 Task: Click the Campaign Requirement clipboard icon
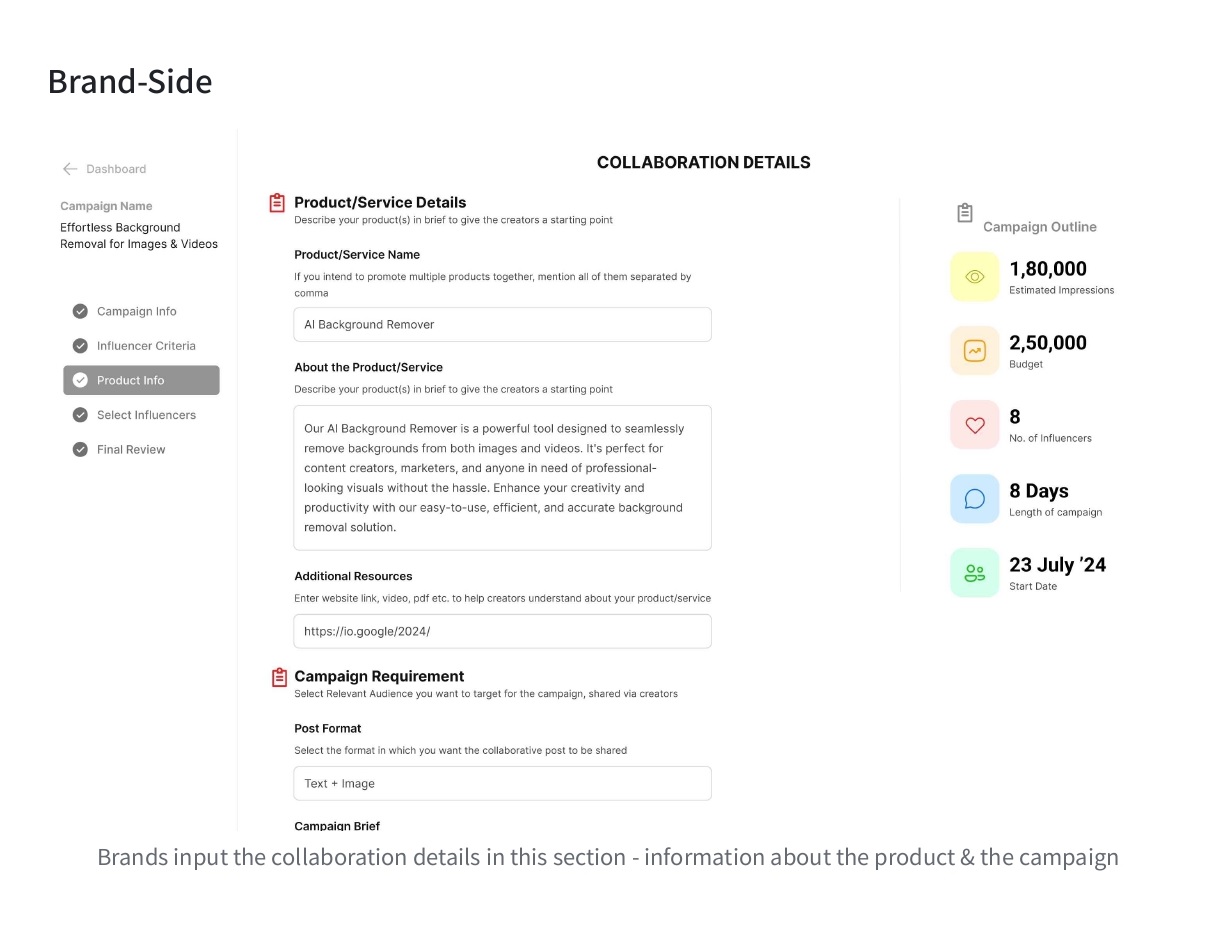click(280, 677)
